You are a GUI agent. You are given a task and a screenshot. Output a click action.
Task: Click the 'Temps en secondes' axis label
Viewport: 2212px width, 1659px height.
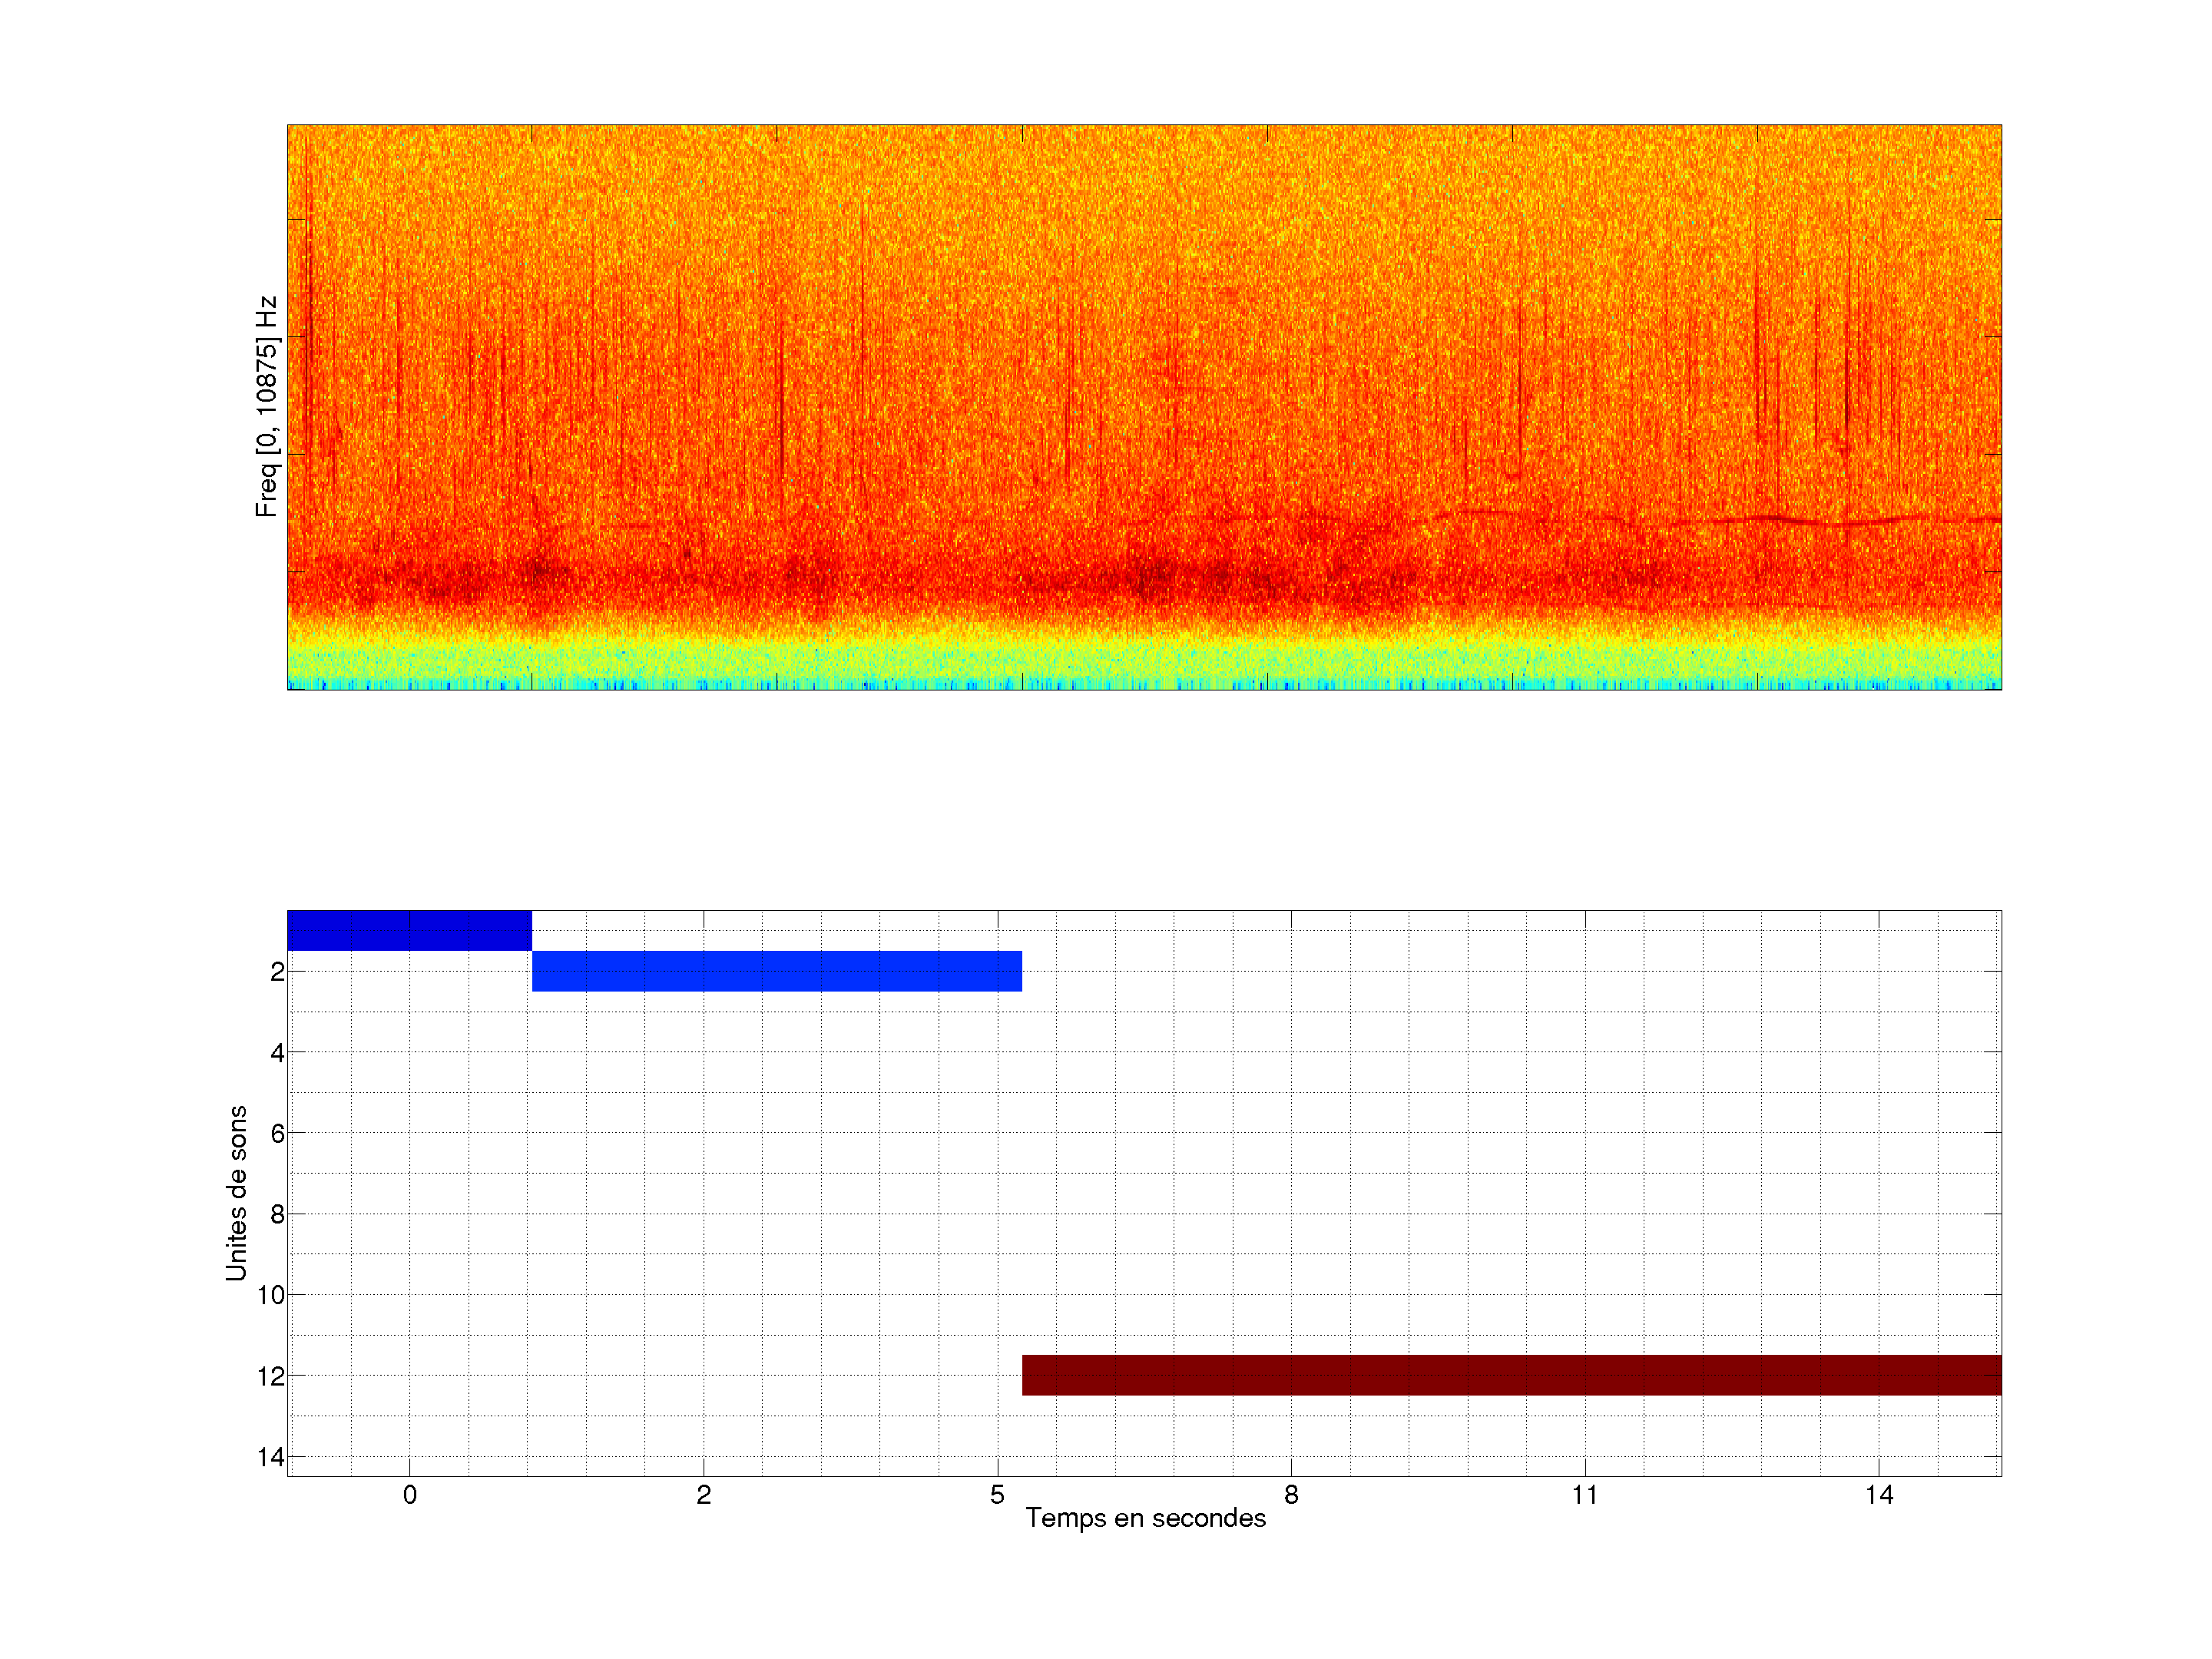pos(1145,1518)
